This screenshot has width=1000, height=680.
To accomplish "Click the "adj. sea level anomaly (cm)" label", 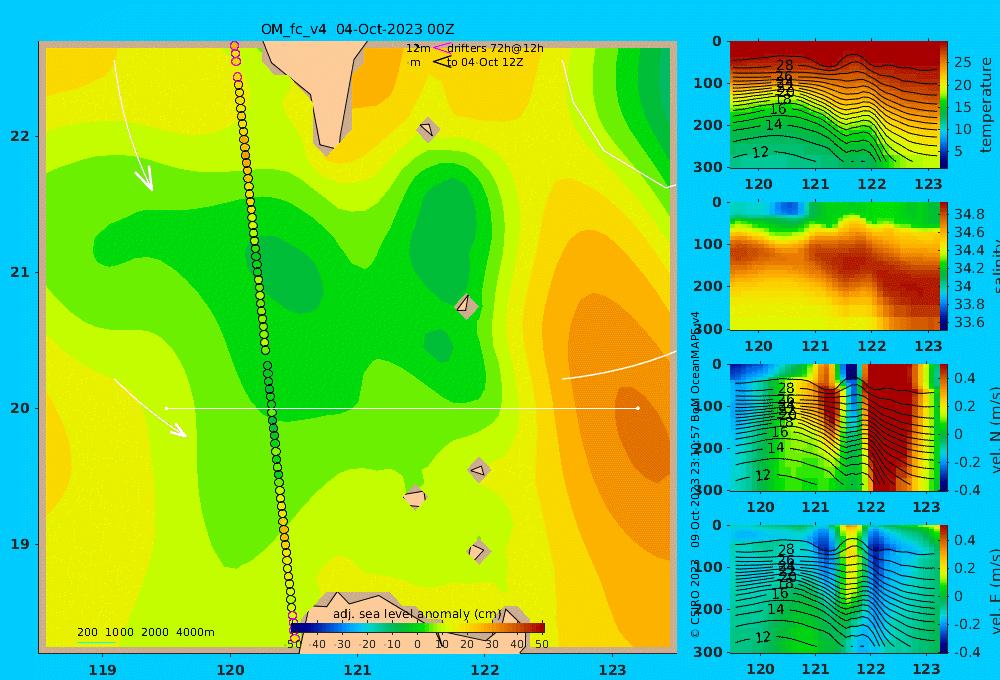I will click(x=417, y=614).
